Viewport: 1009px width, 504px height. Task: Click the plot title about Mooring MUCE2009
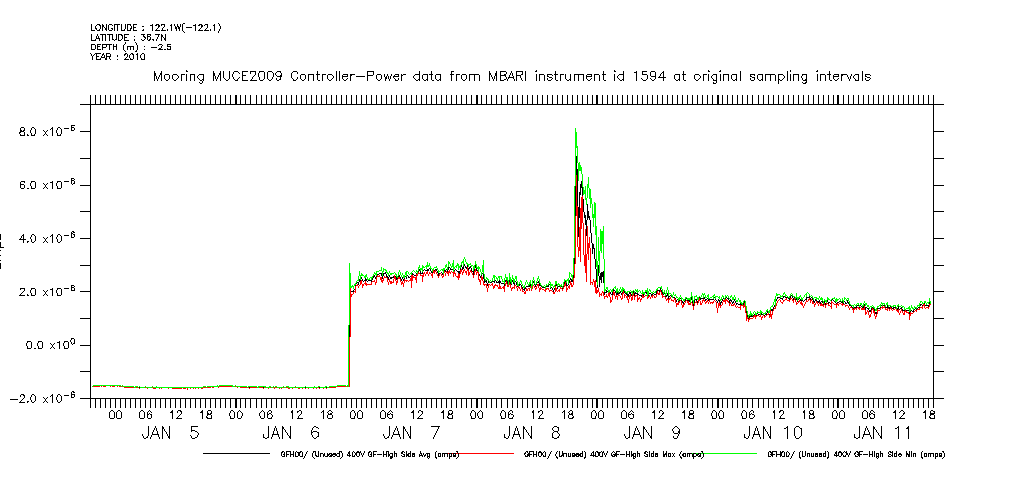(x=510, y=76)
